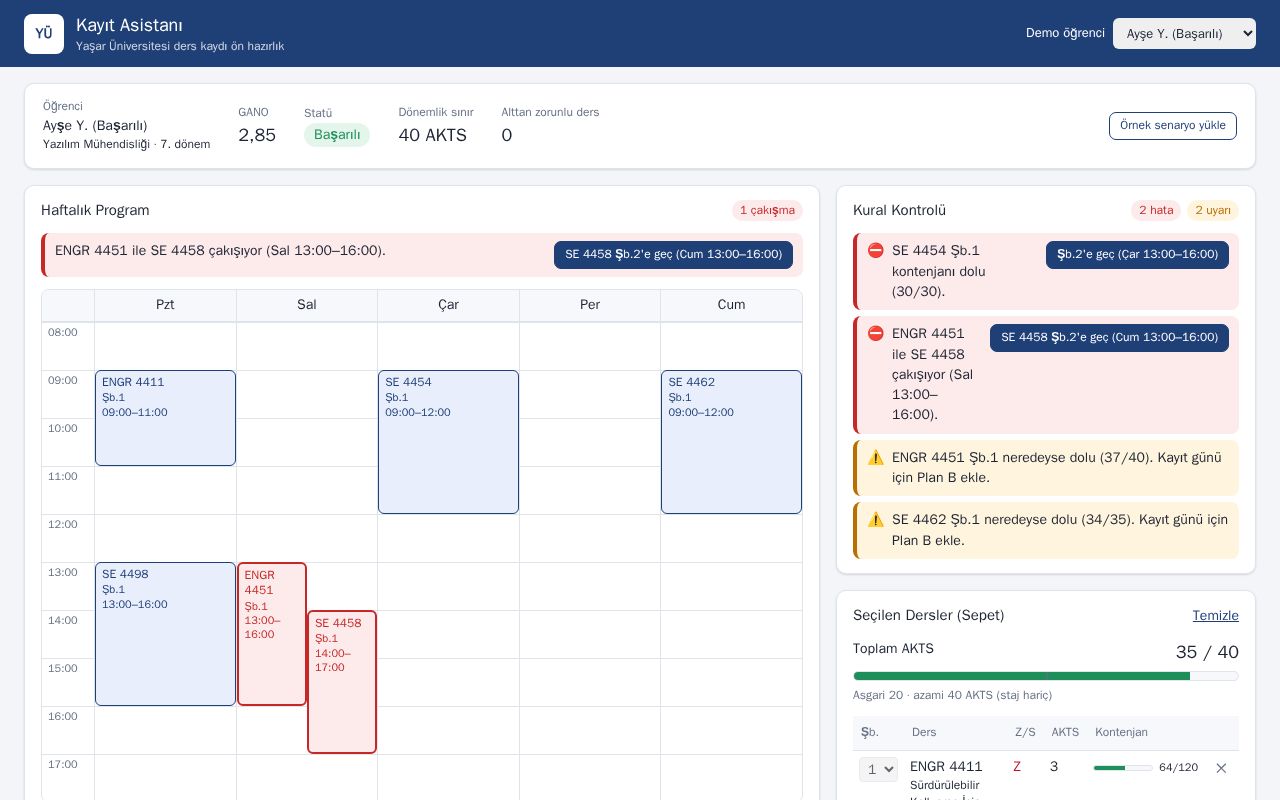Select the SE 4498 block on Monday

coord(165,634)
